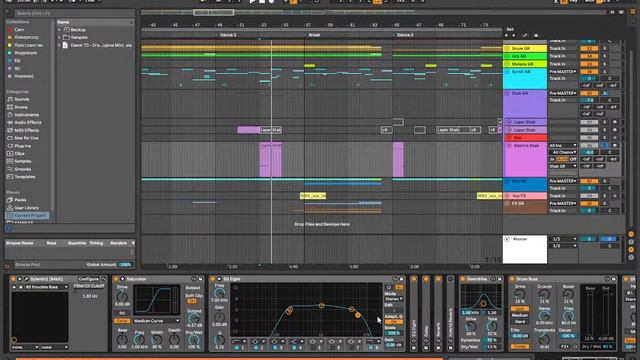Viewport: 640px width, 360px height.
Task: Adjust the EQ Eight Freq knob
Action: pos(219,293)
